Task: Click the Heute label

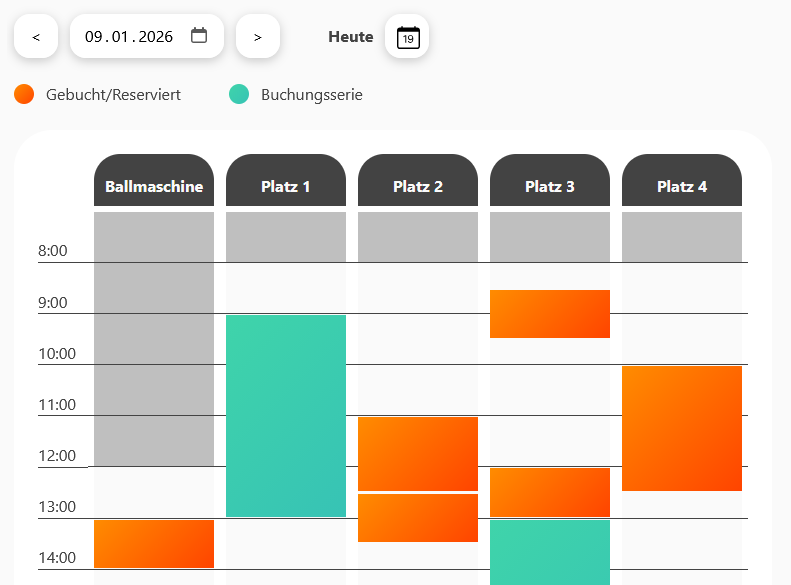Action: [350, 37]
